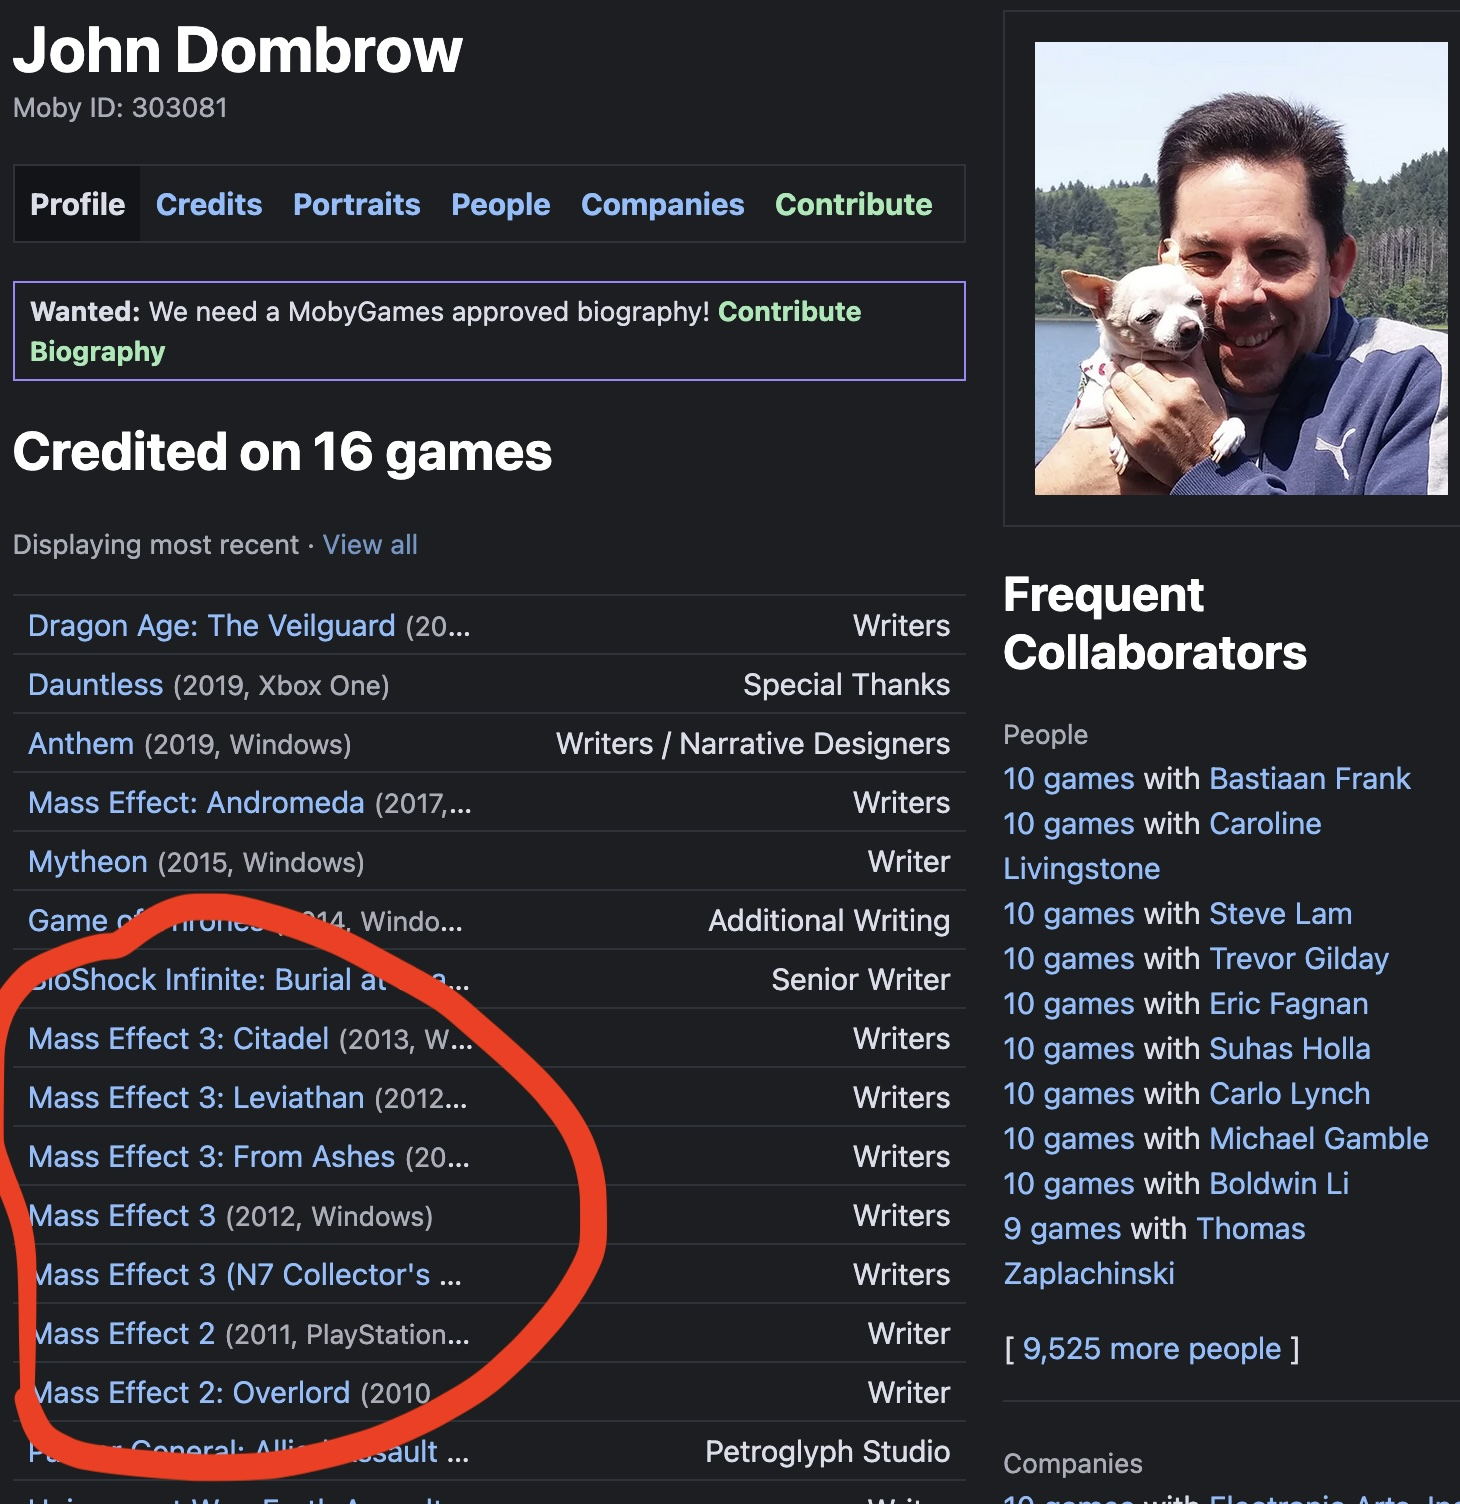This screenshot has height=1504, width=1460.
Task: Open collaborator Trevor Gilday's page
Action: (x=1299, y=959)
